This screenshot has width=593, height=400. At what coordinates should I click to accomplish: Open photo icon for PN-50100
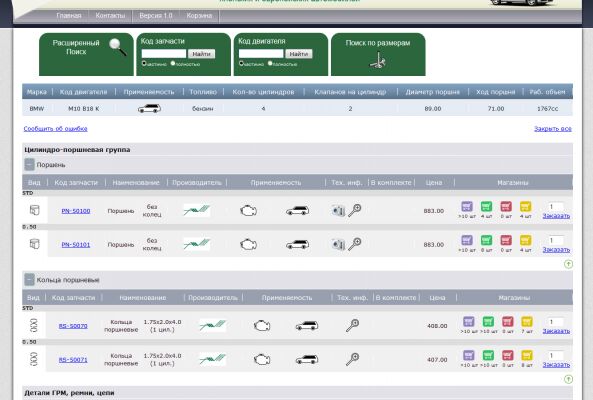click(x=338, y=211)
